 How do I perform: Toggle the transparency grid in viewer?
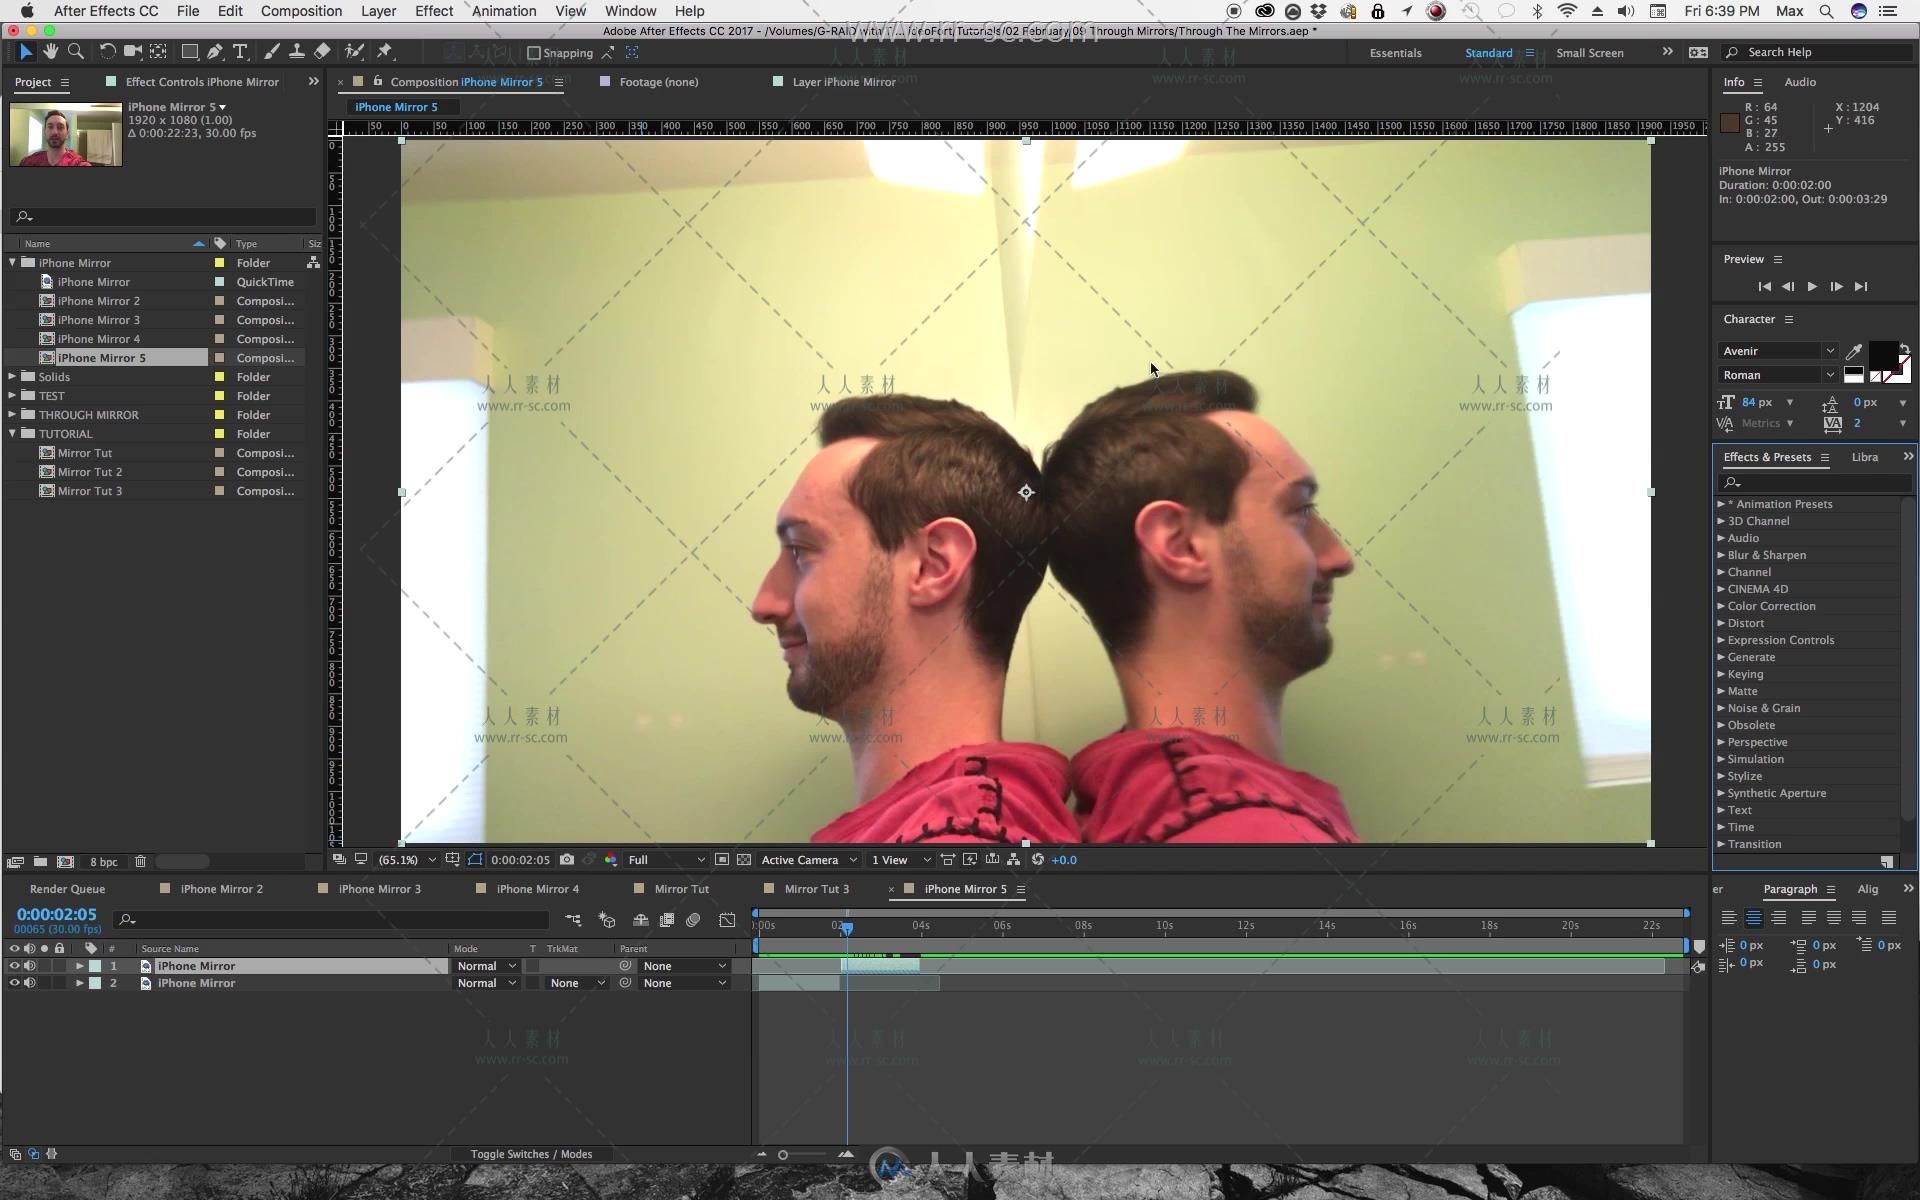744,860
